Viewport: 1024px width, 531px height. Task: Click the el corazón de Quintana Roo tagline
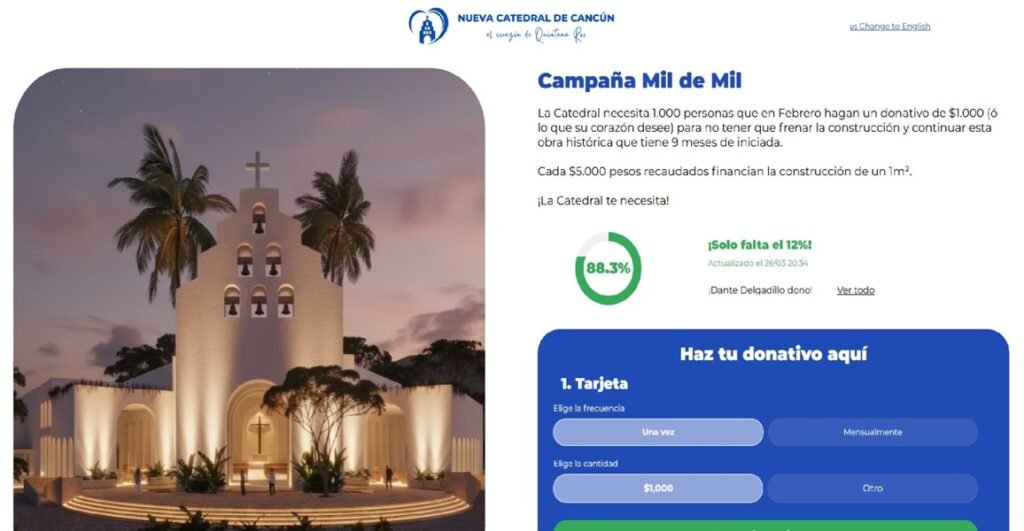click(536, 35)
